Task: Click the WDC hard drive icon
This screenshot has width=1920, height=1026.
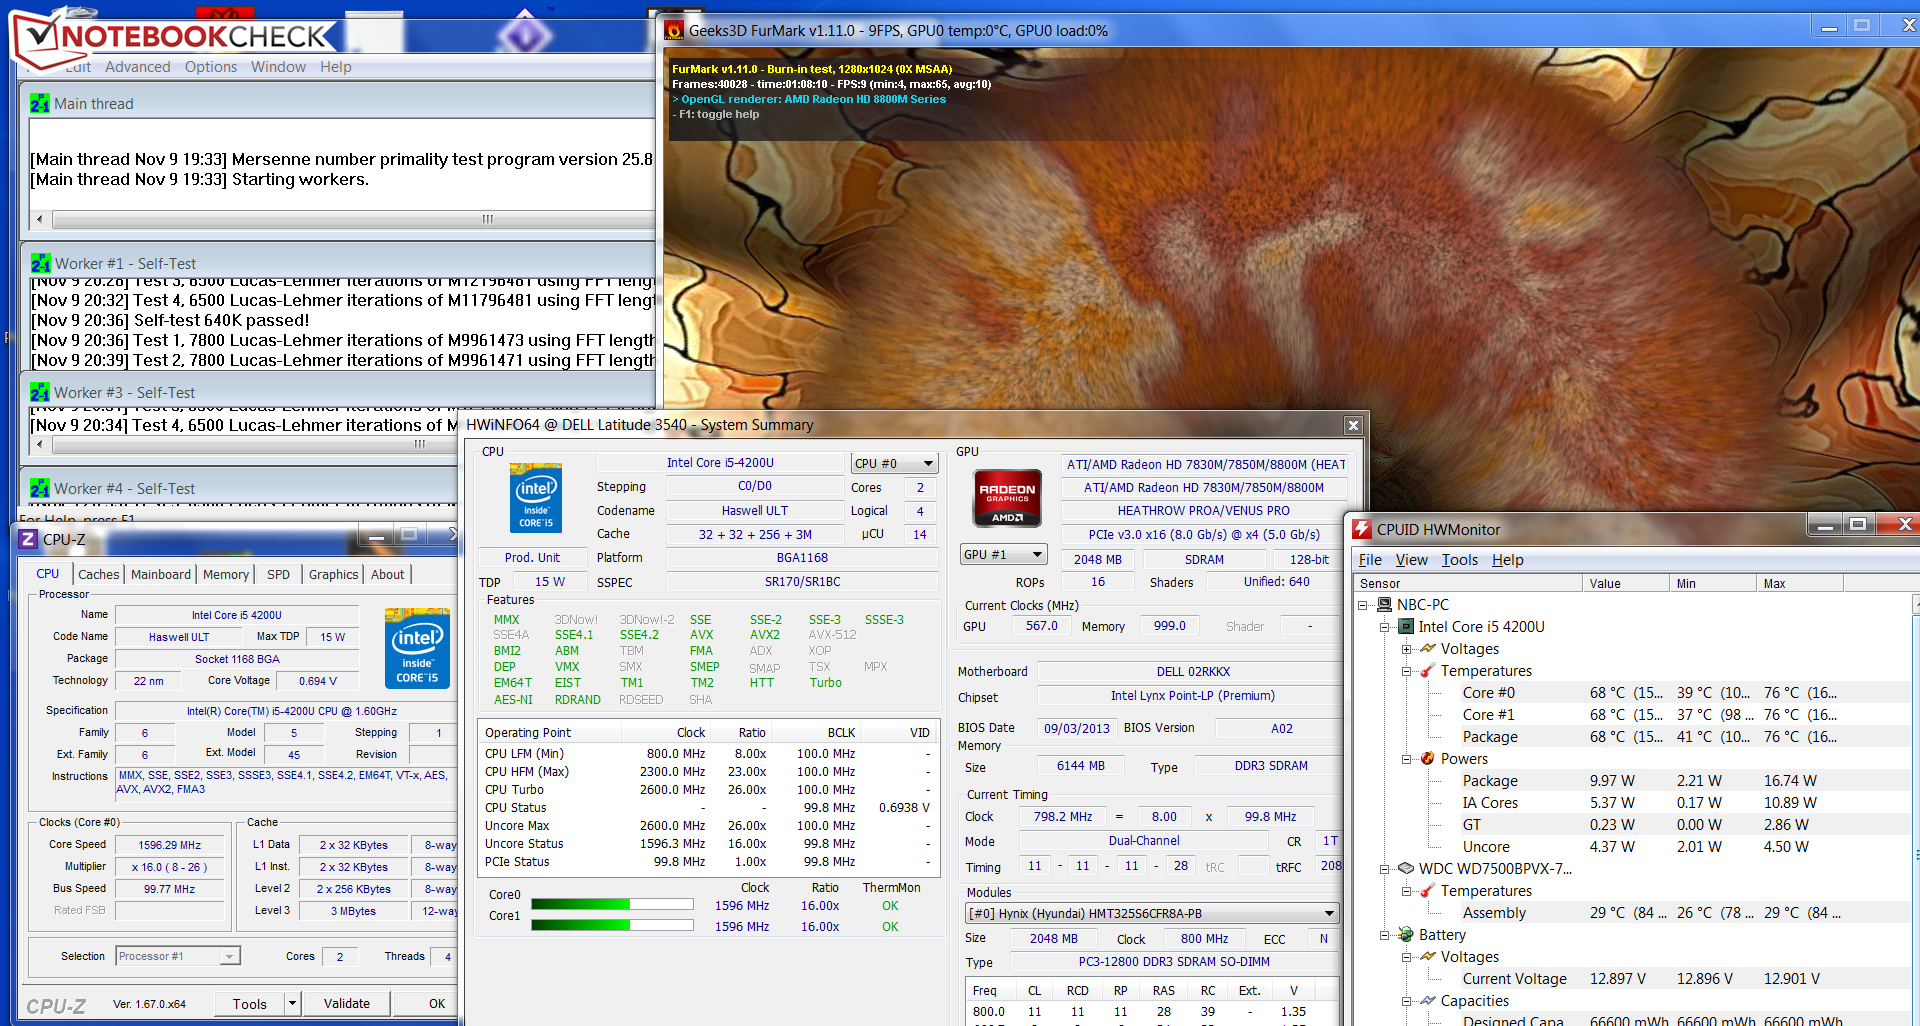Action: [1406, 868]
